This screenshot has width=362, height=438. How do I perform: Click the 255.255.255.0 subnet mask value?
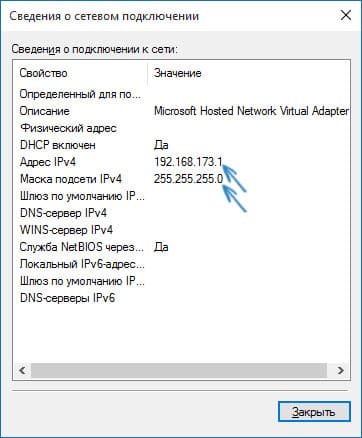coord(188,179)
